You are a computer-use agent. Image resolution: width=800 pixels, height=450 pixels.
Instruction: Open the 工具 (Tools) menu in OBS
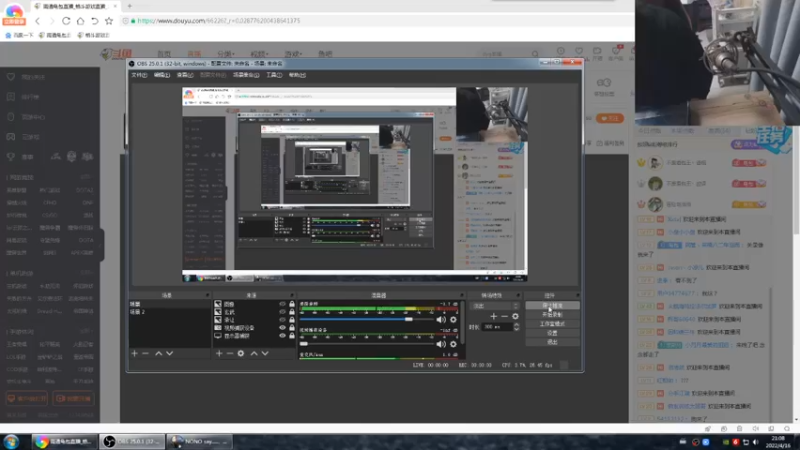coord(274,75)
